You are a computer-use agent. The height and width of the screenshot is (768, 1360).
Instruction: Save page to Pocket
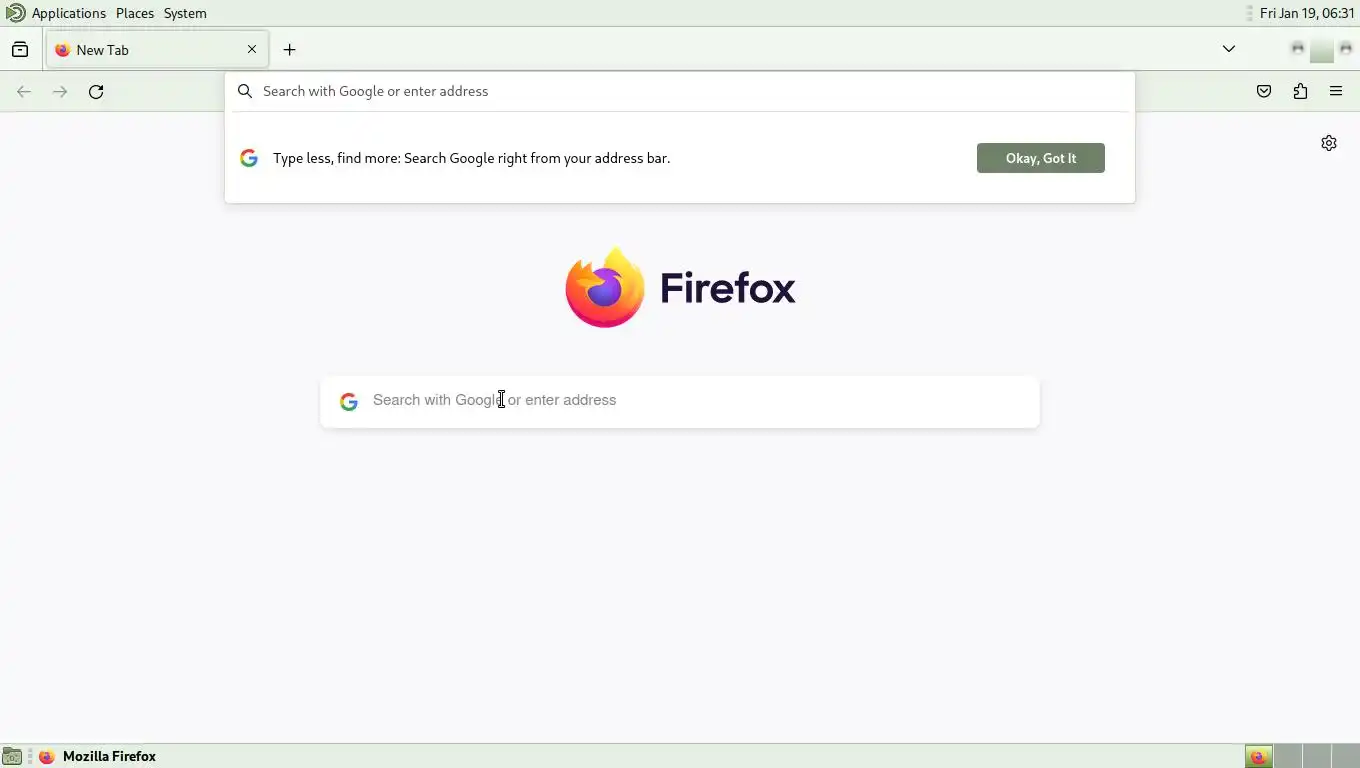[1264, 92]
